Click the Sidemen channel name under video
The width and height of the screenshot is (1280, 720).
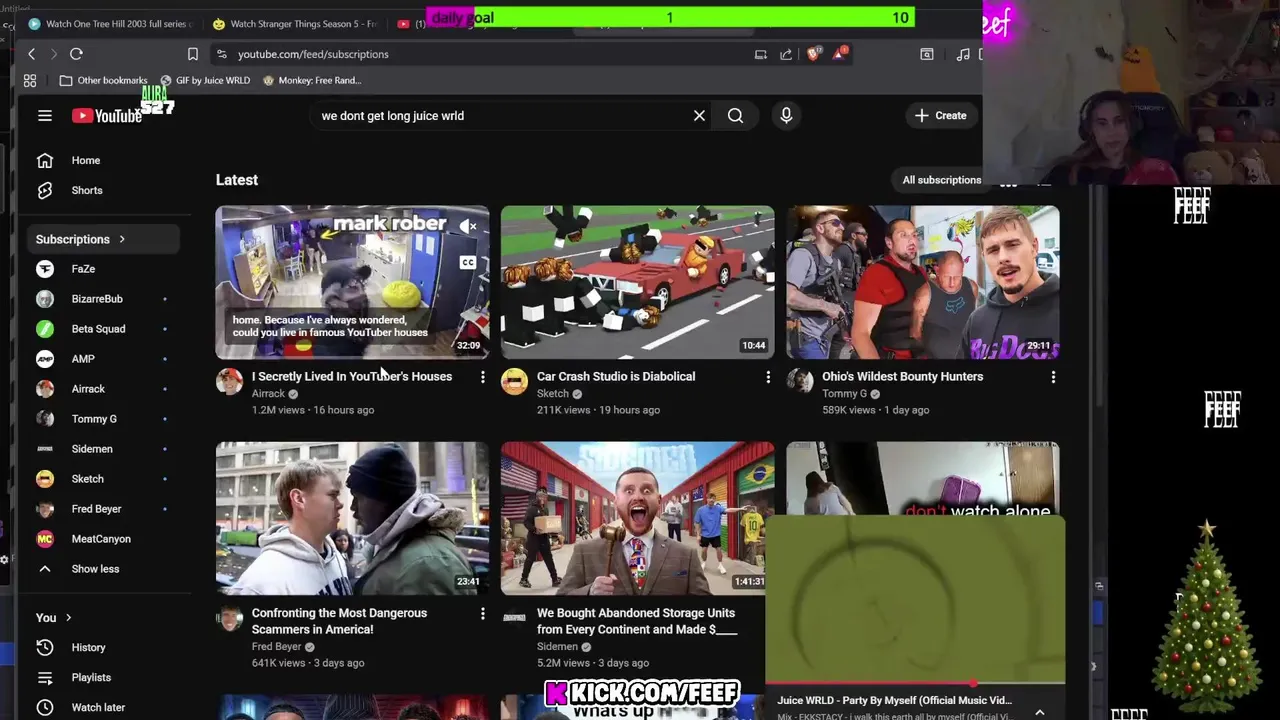point(557,646)
